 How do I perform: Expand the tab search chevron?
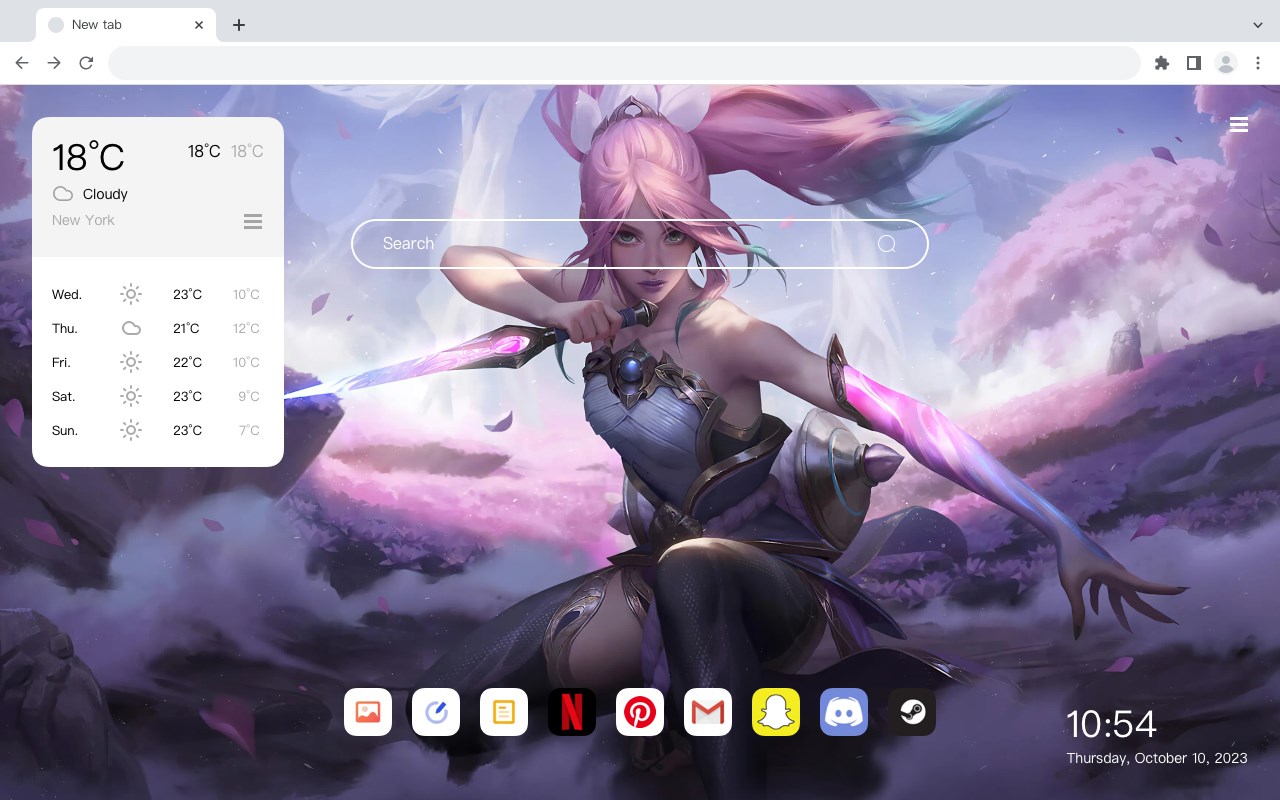1258,25
